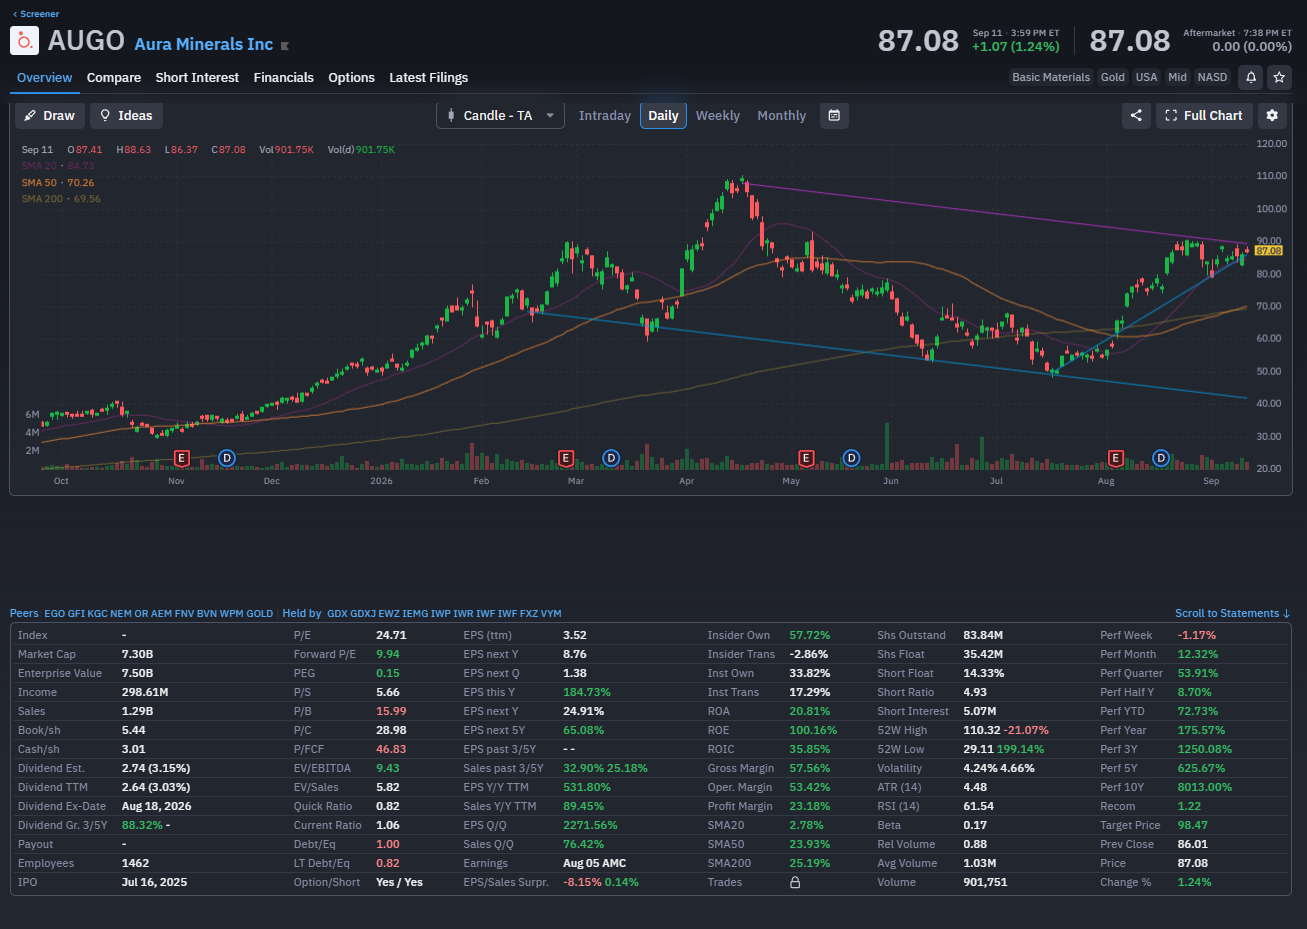Click Scroll to Statements link
1307x929 pixels.
pos(1232,613)
